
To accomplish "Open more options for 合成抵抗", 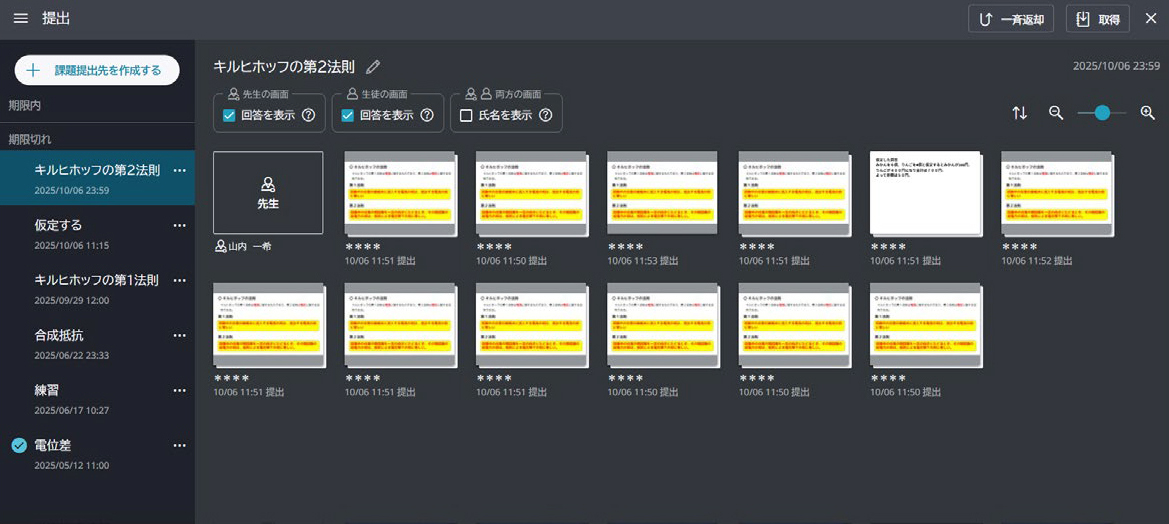I will (179, 335).
